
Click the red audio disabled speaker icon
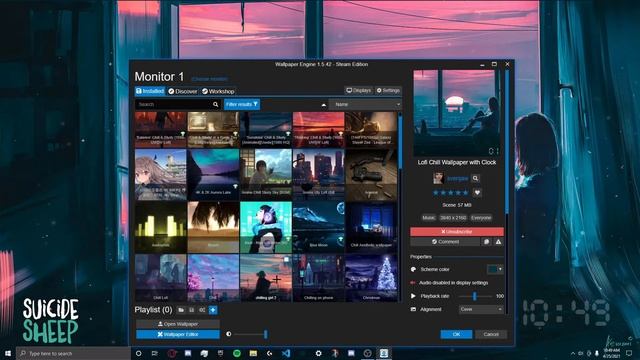click(x=413, y=282)
